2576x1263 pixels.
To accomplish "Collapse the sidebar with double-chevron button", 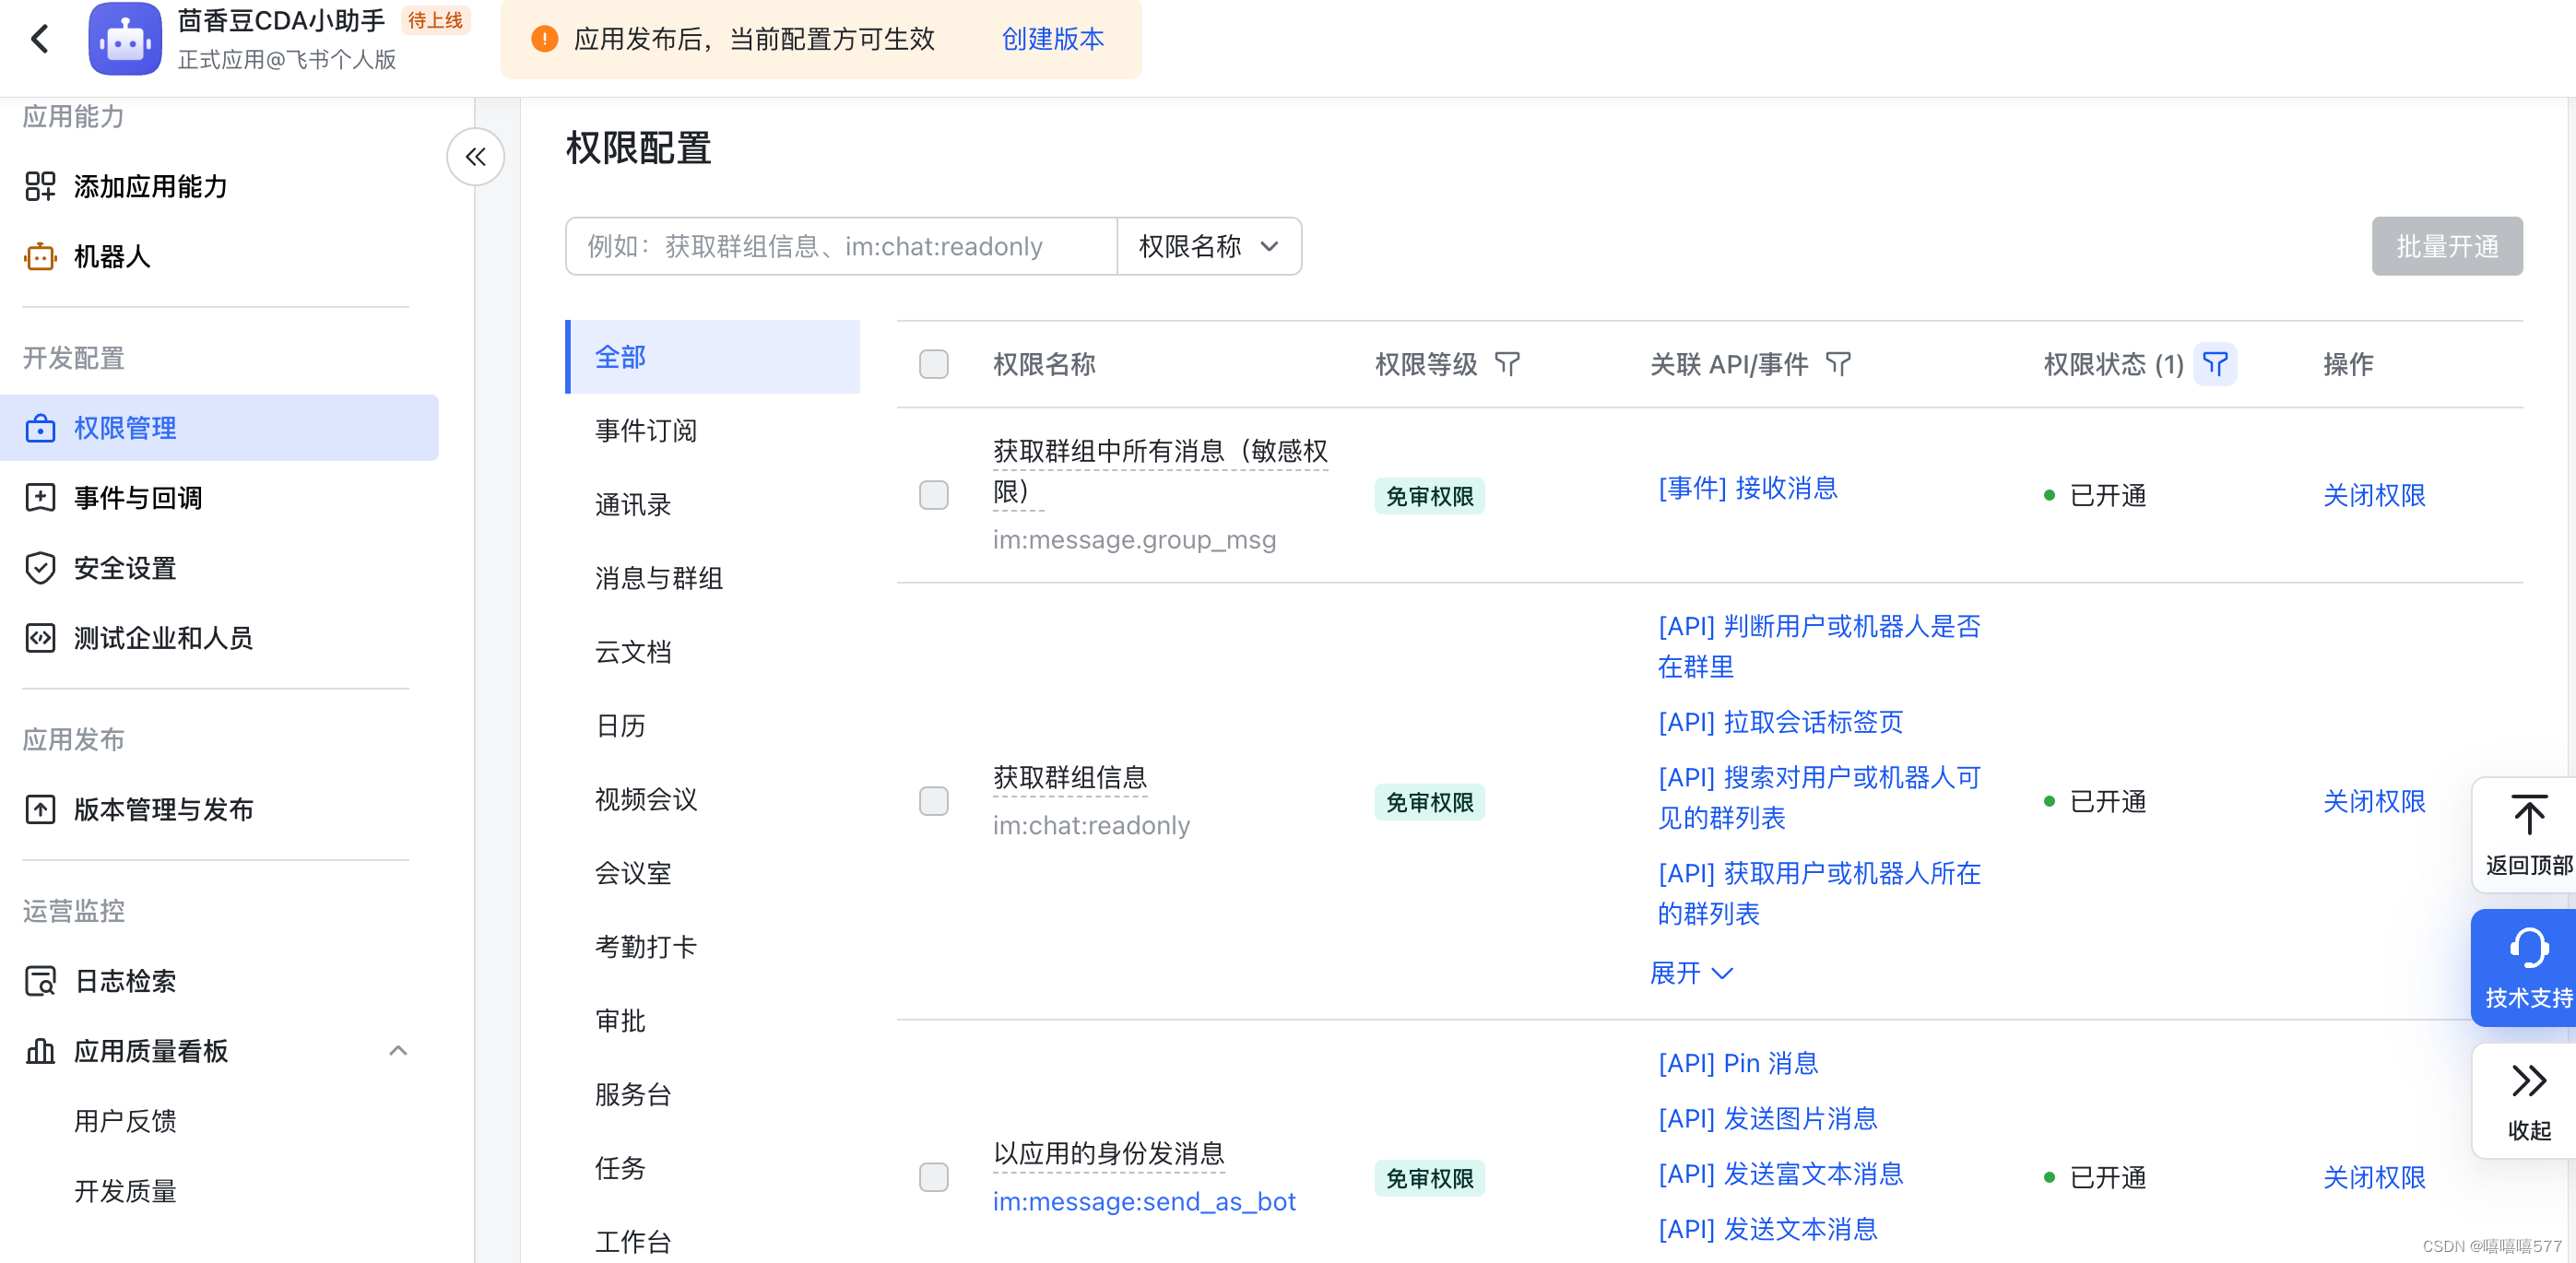I will pos(475,156).
